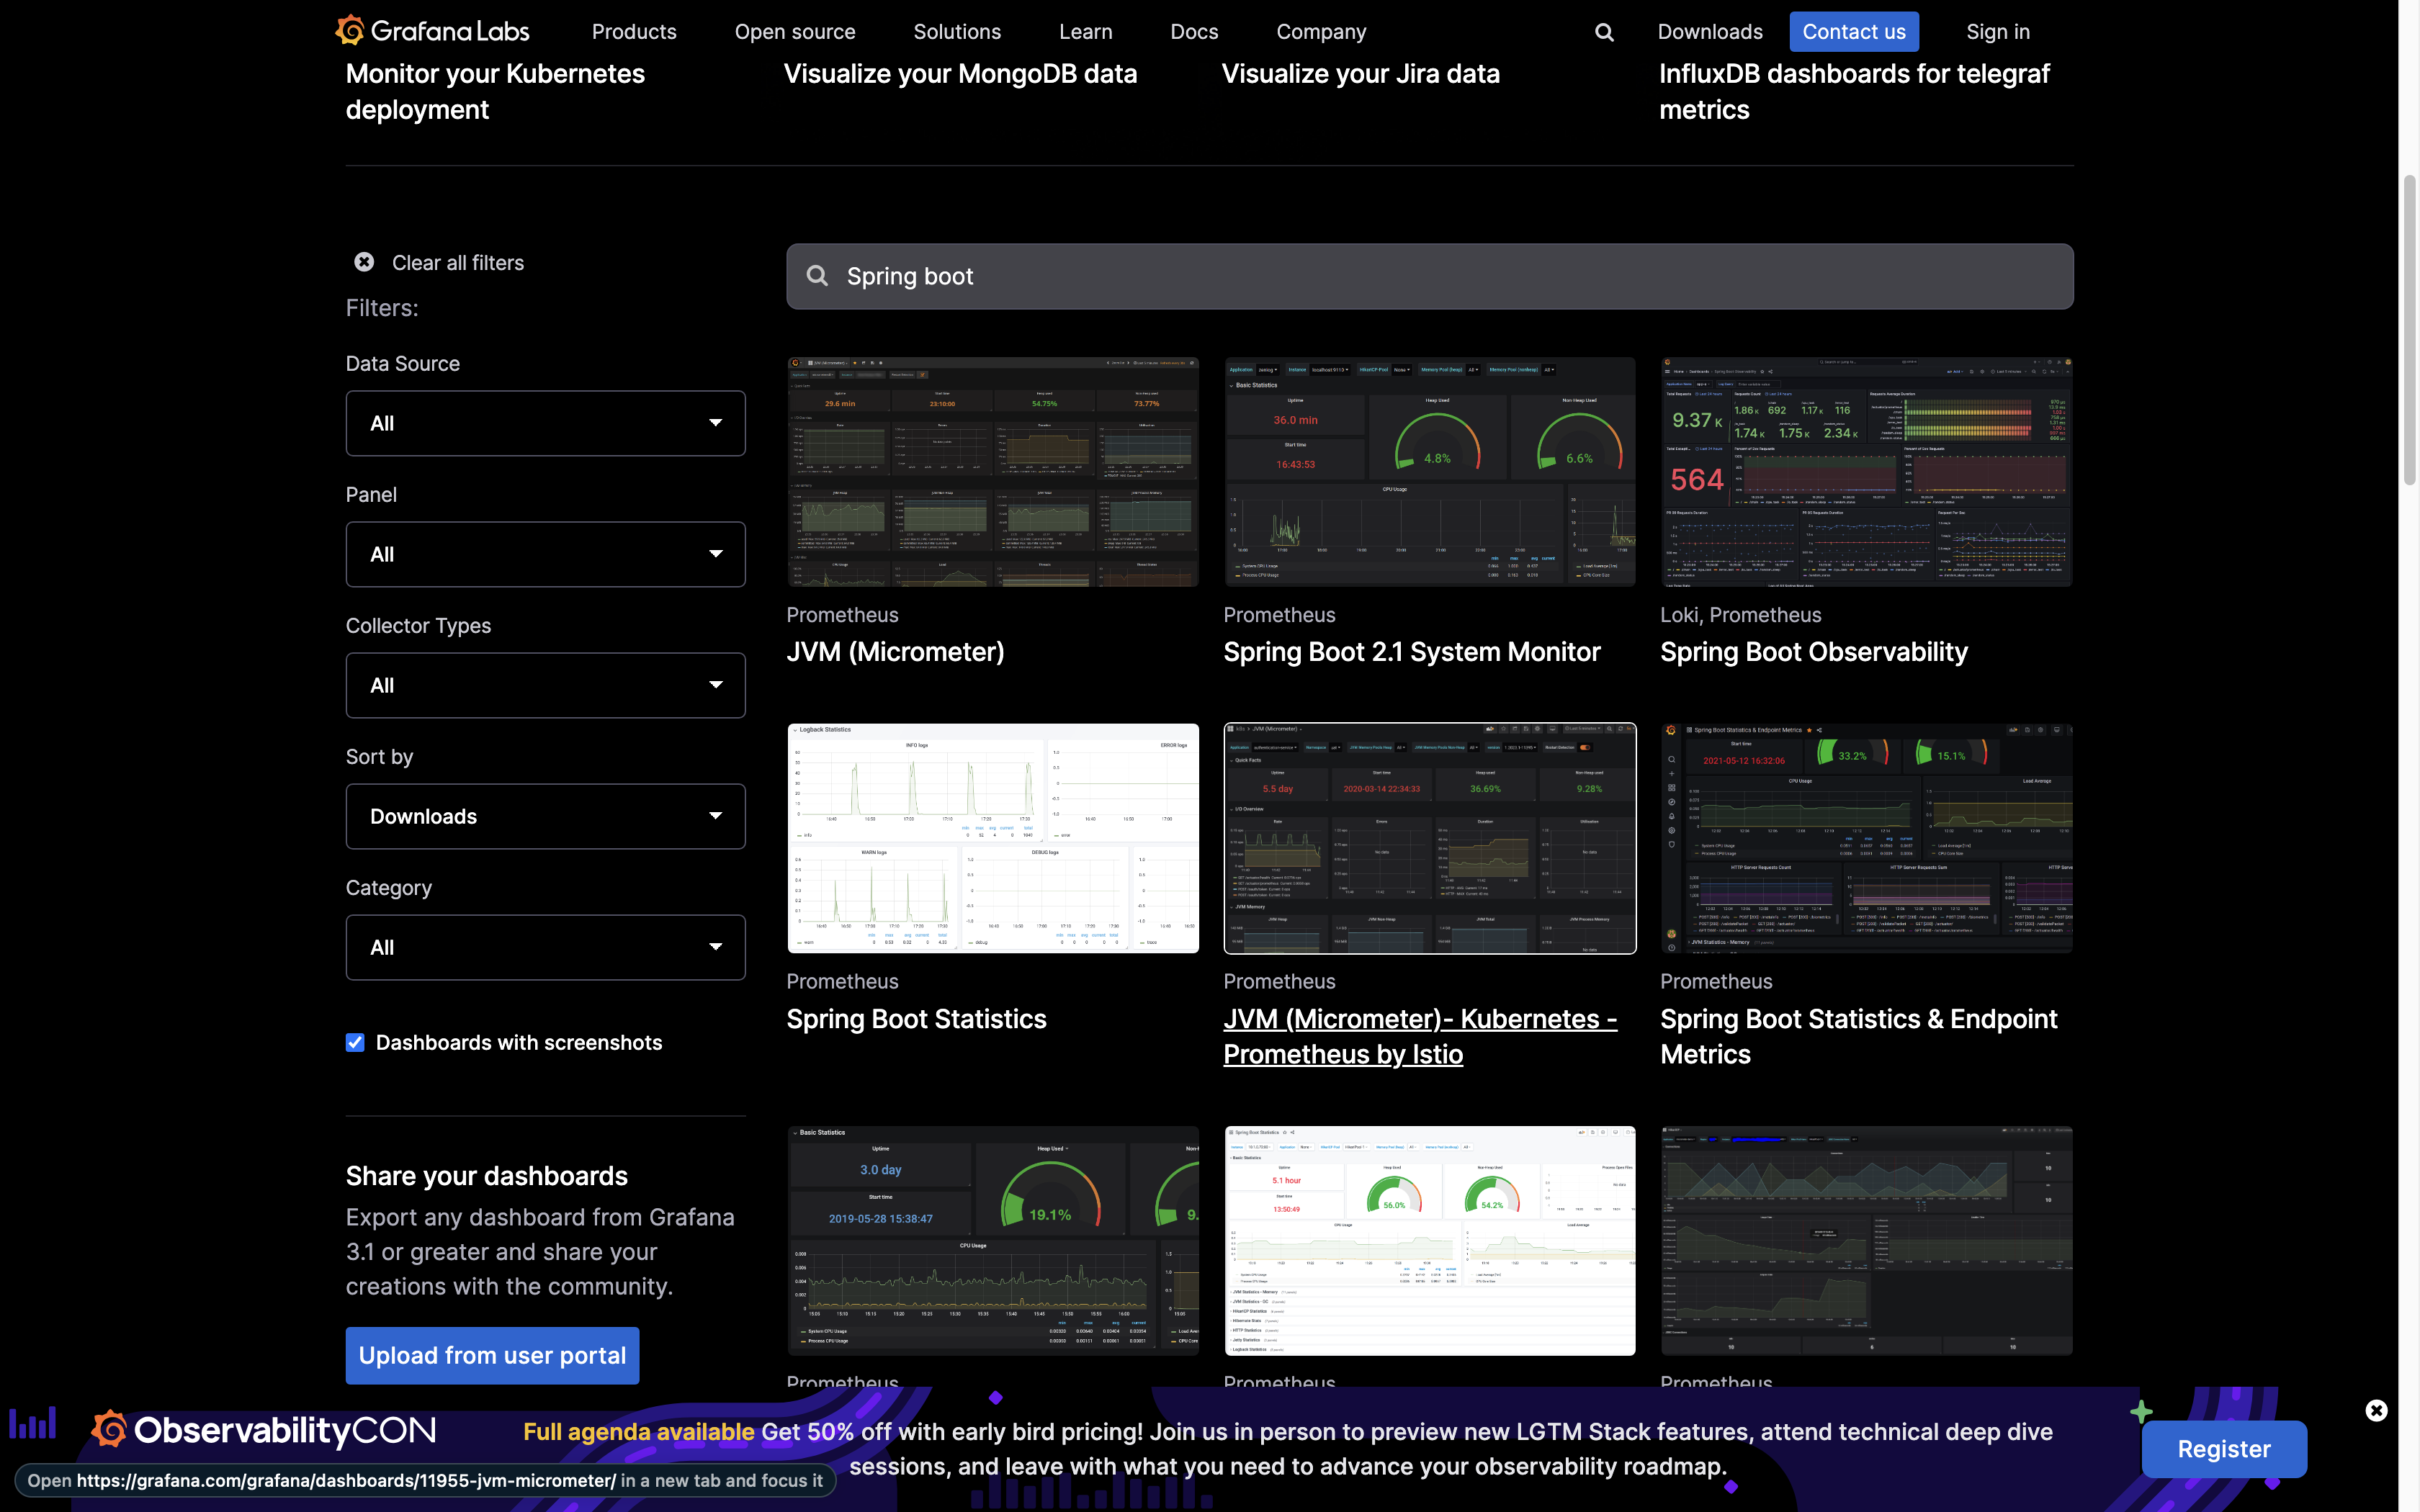Open the site search magnifier icon
The image size is (2420, 1512).
(1604, 32)
